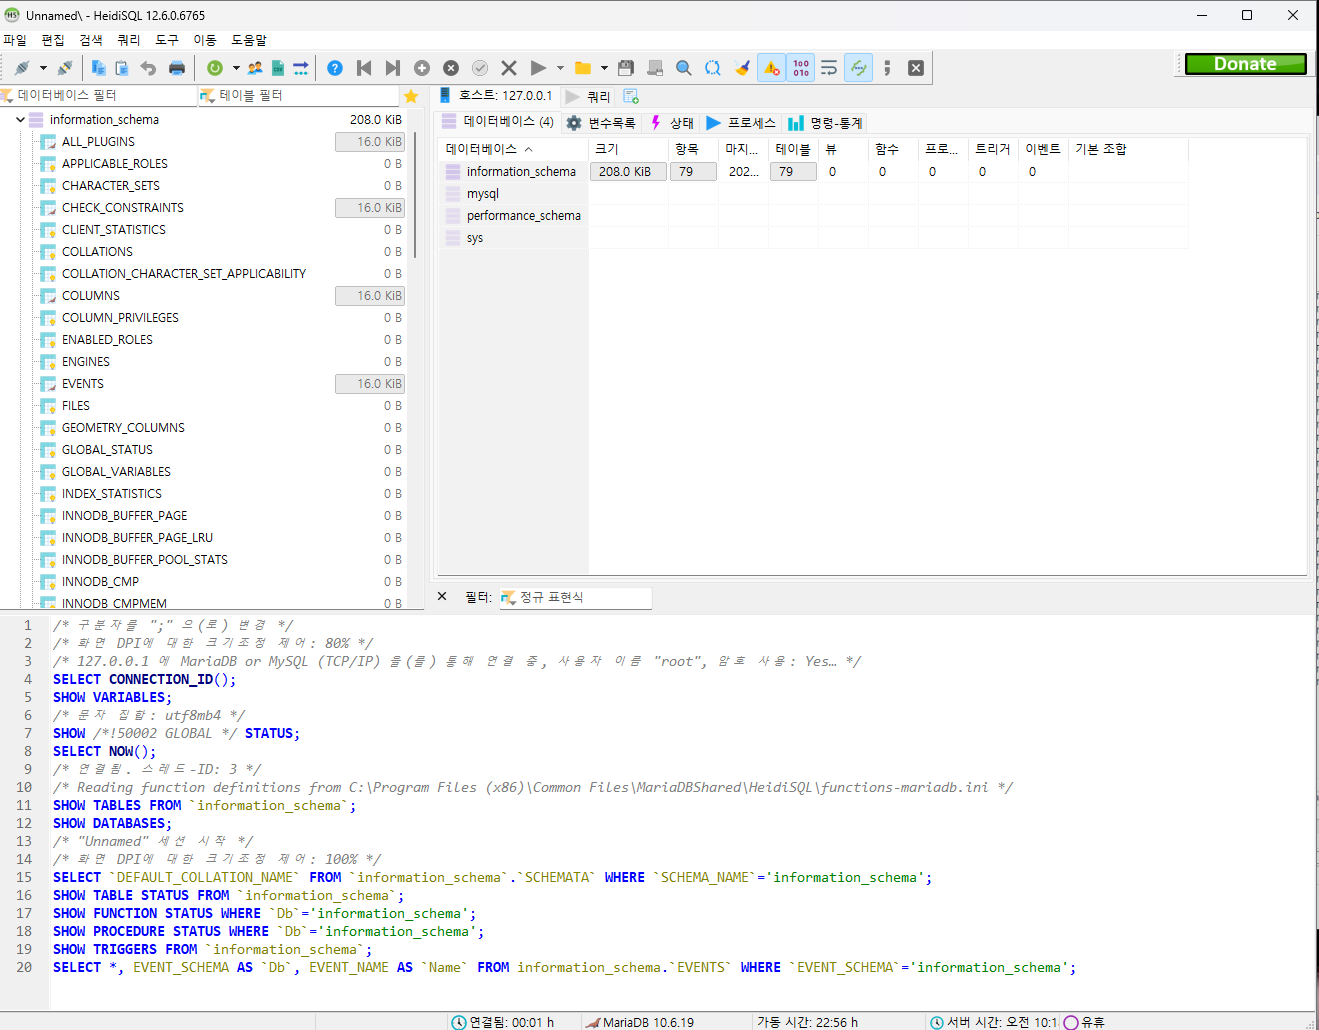Click the 테이블 필터 input field

point(298,96)
